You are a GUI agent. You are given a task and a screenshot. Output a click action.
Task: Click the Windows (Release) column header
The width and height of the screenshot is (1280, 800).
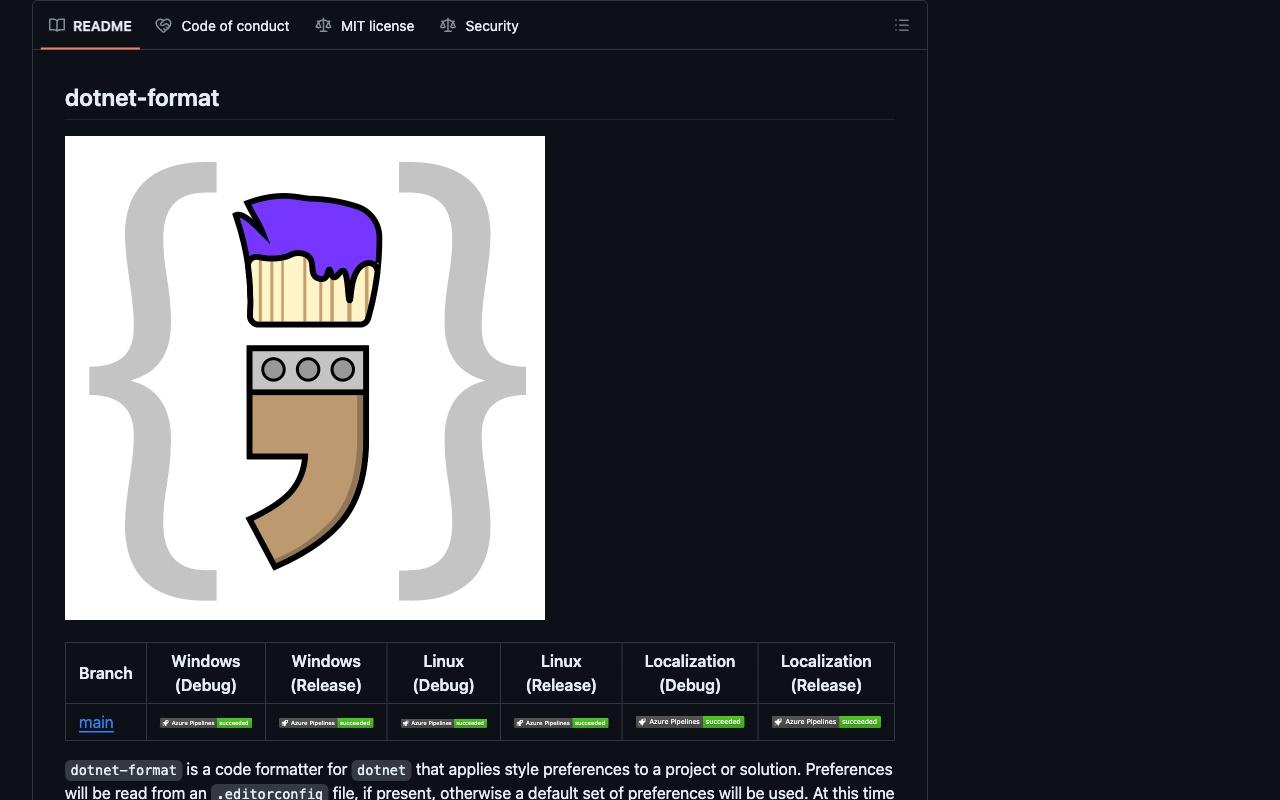326,673
